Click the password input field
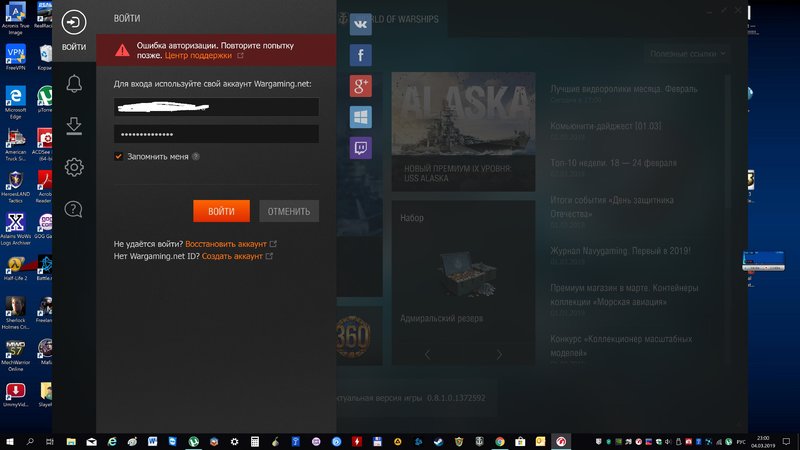800x450 pixels. 216,134
